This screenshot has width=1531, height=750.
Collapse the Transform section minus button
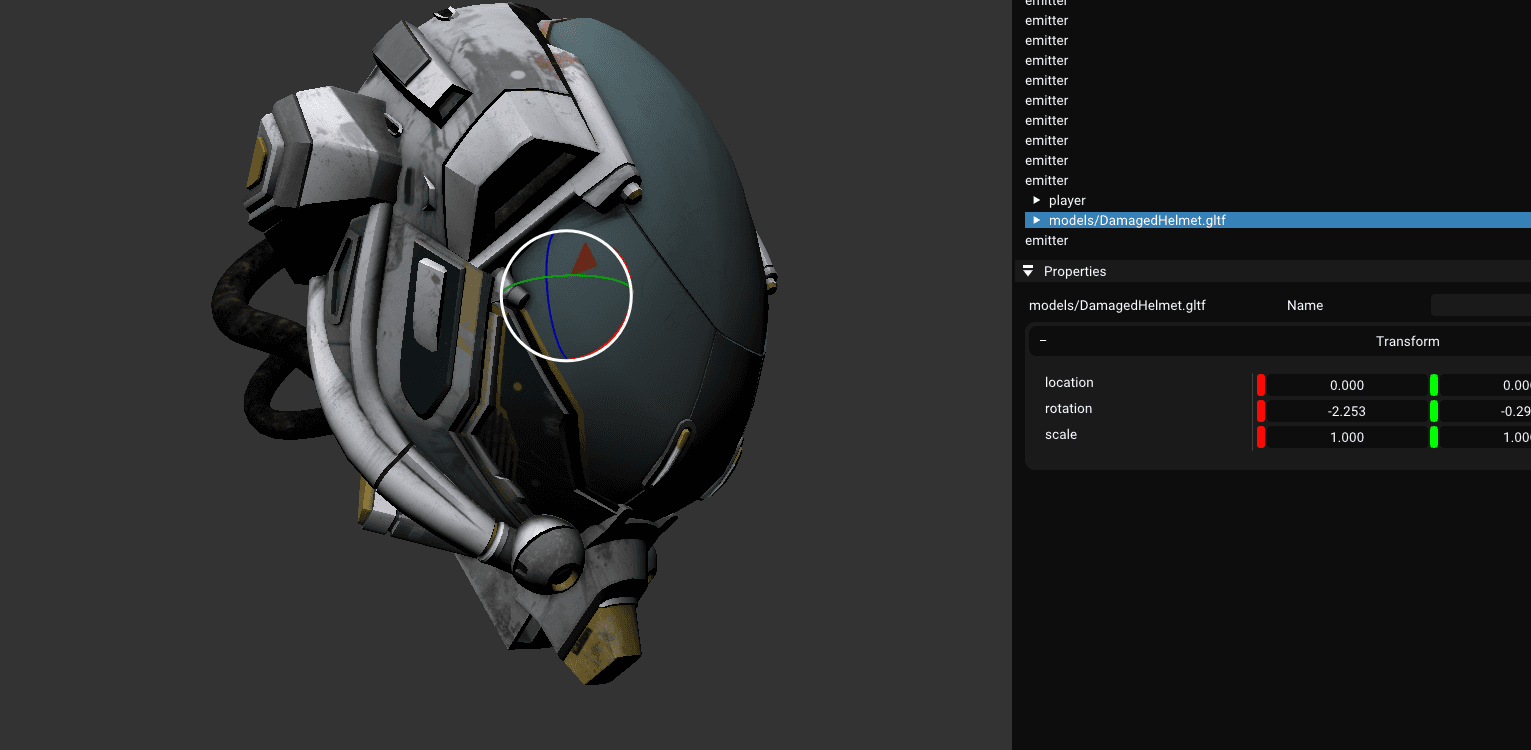point(1043,341)
